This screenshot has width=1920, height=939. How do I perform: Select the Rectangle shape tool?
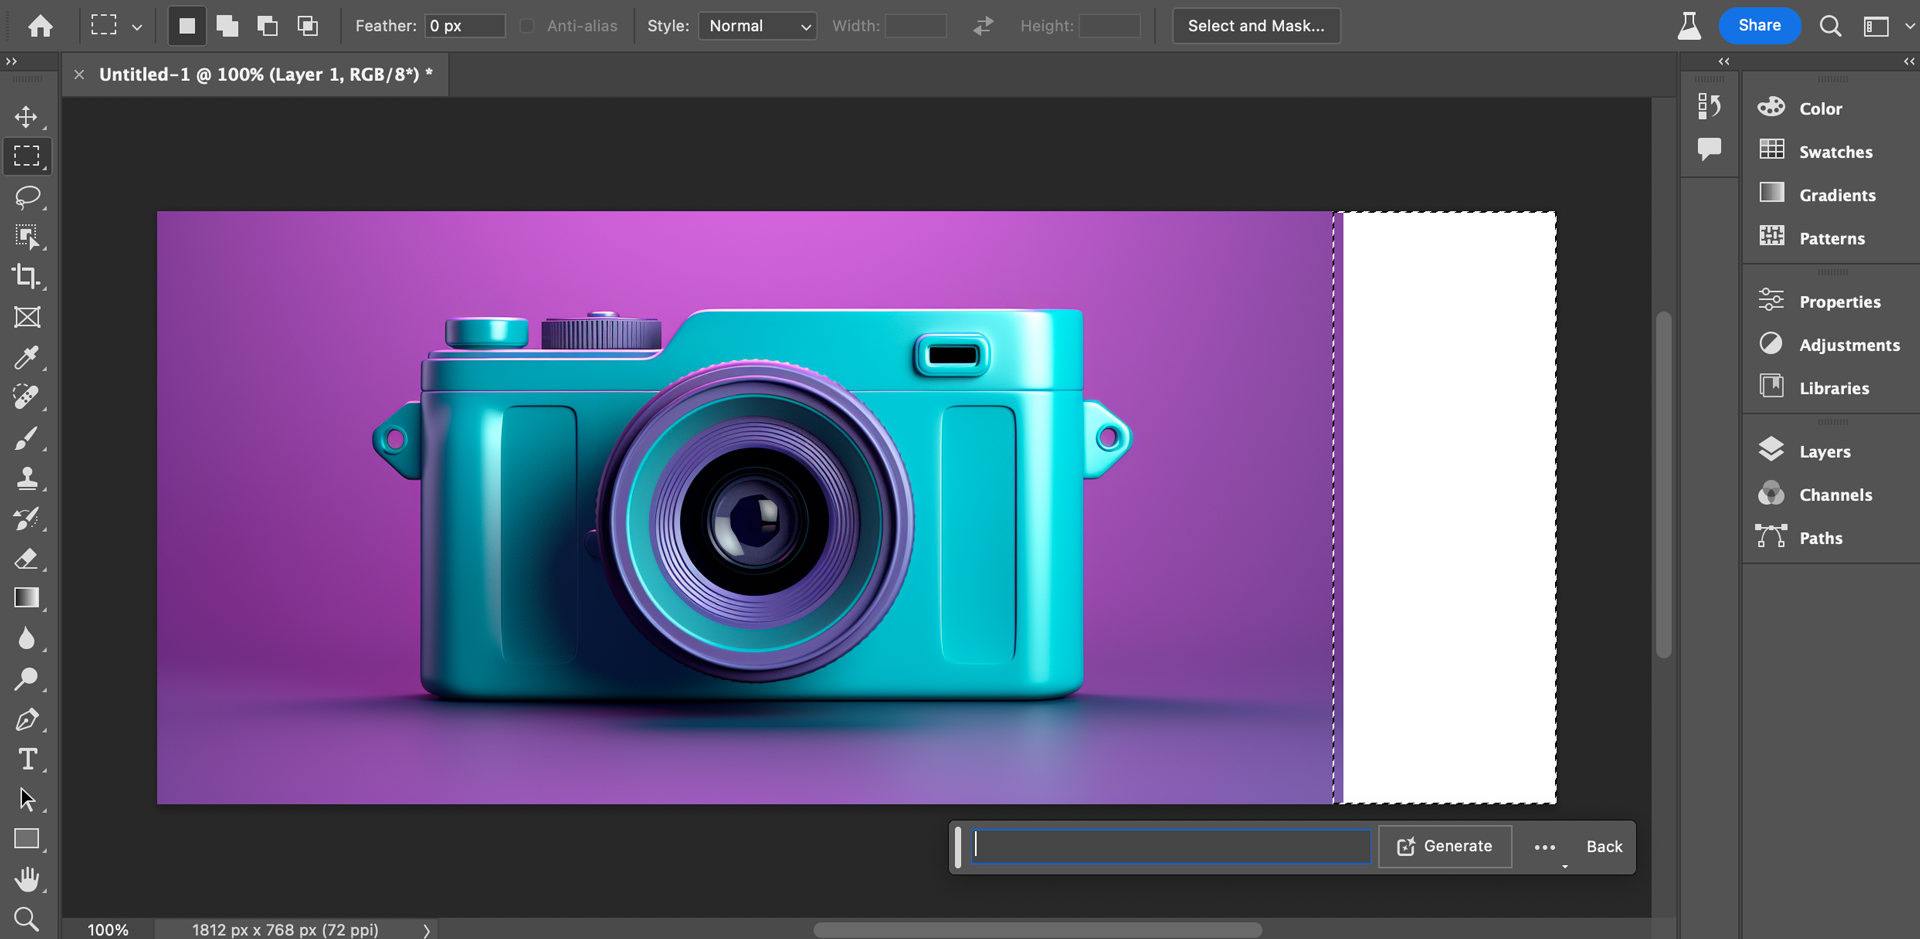(x=27, y=839)
